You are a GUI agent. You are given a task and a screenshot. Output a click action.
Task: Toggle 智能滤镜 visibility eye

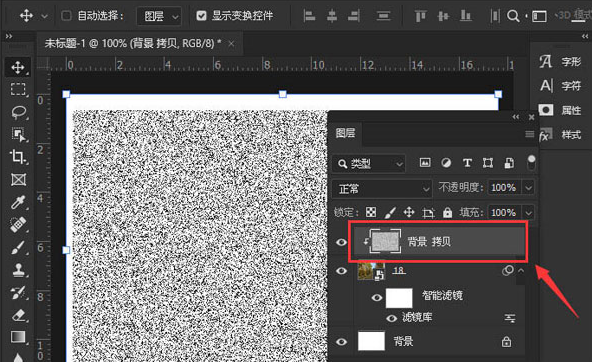pos(376,297)
